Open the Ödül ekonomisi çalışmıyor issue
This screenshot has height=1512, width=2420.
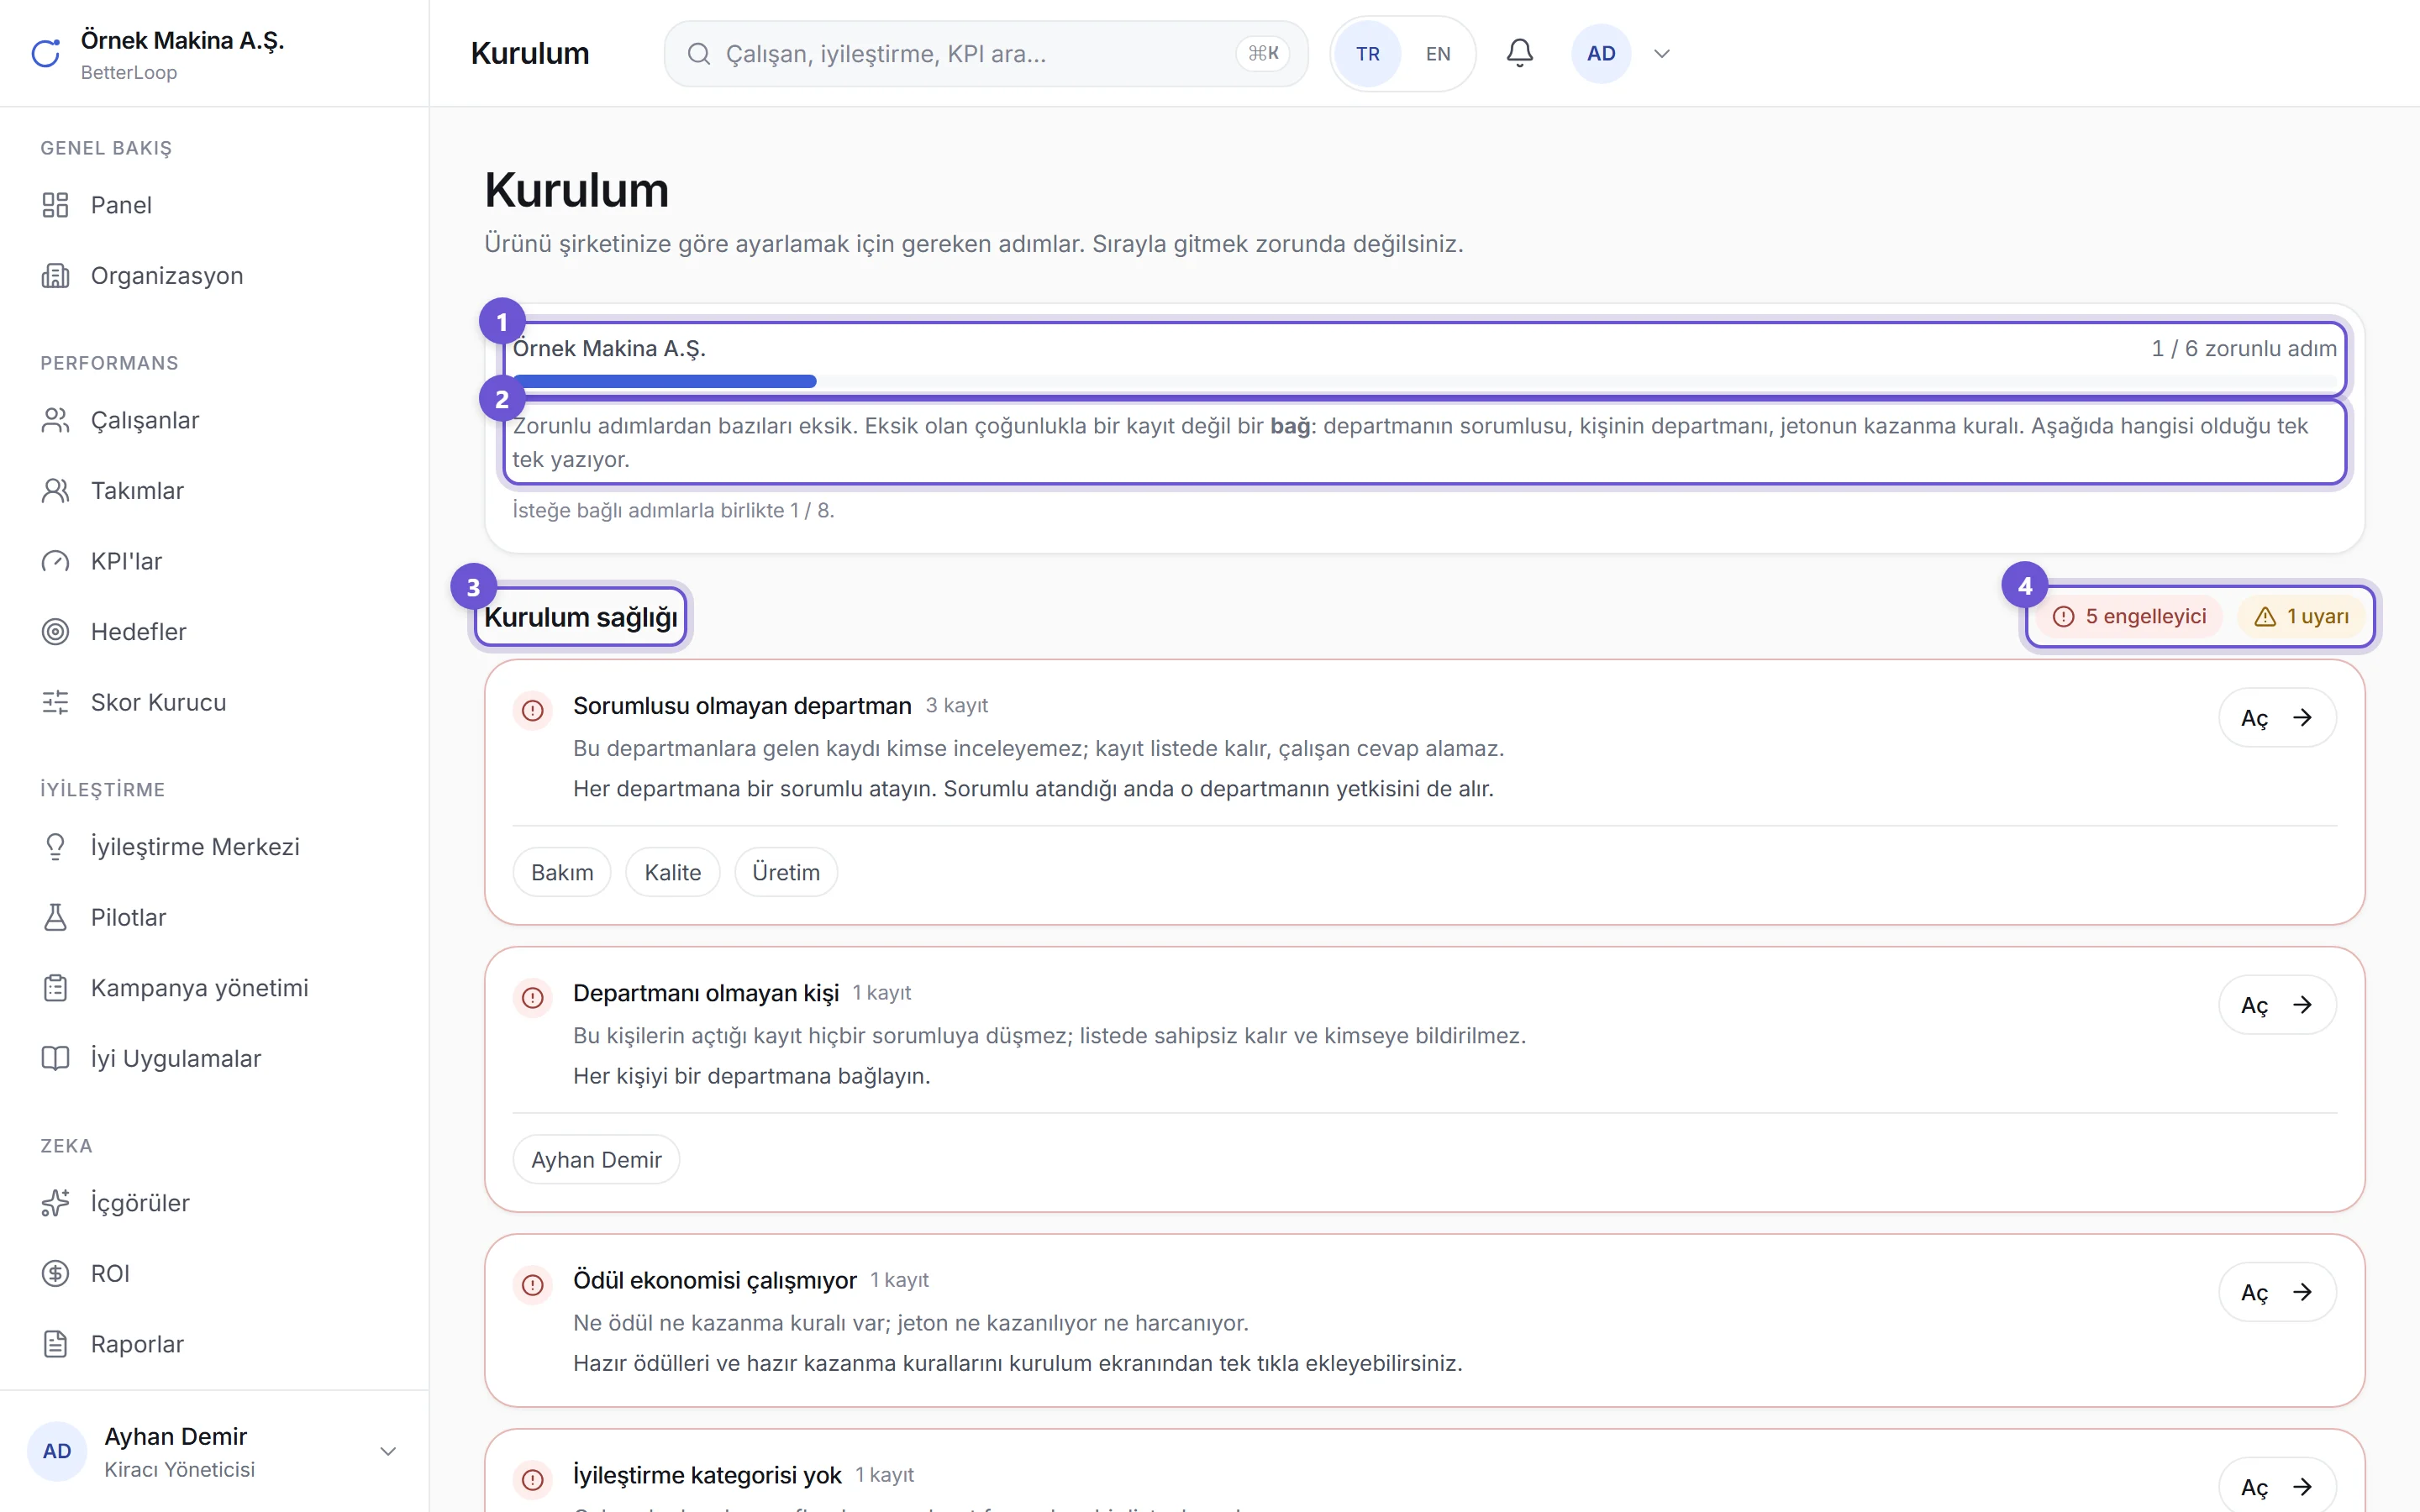(x=2276, y=1292)
